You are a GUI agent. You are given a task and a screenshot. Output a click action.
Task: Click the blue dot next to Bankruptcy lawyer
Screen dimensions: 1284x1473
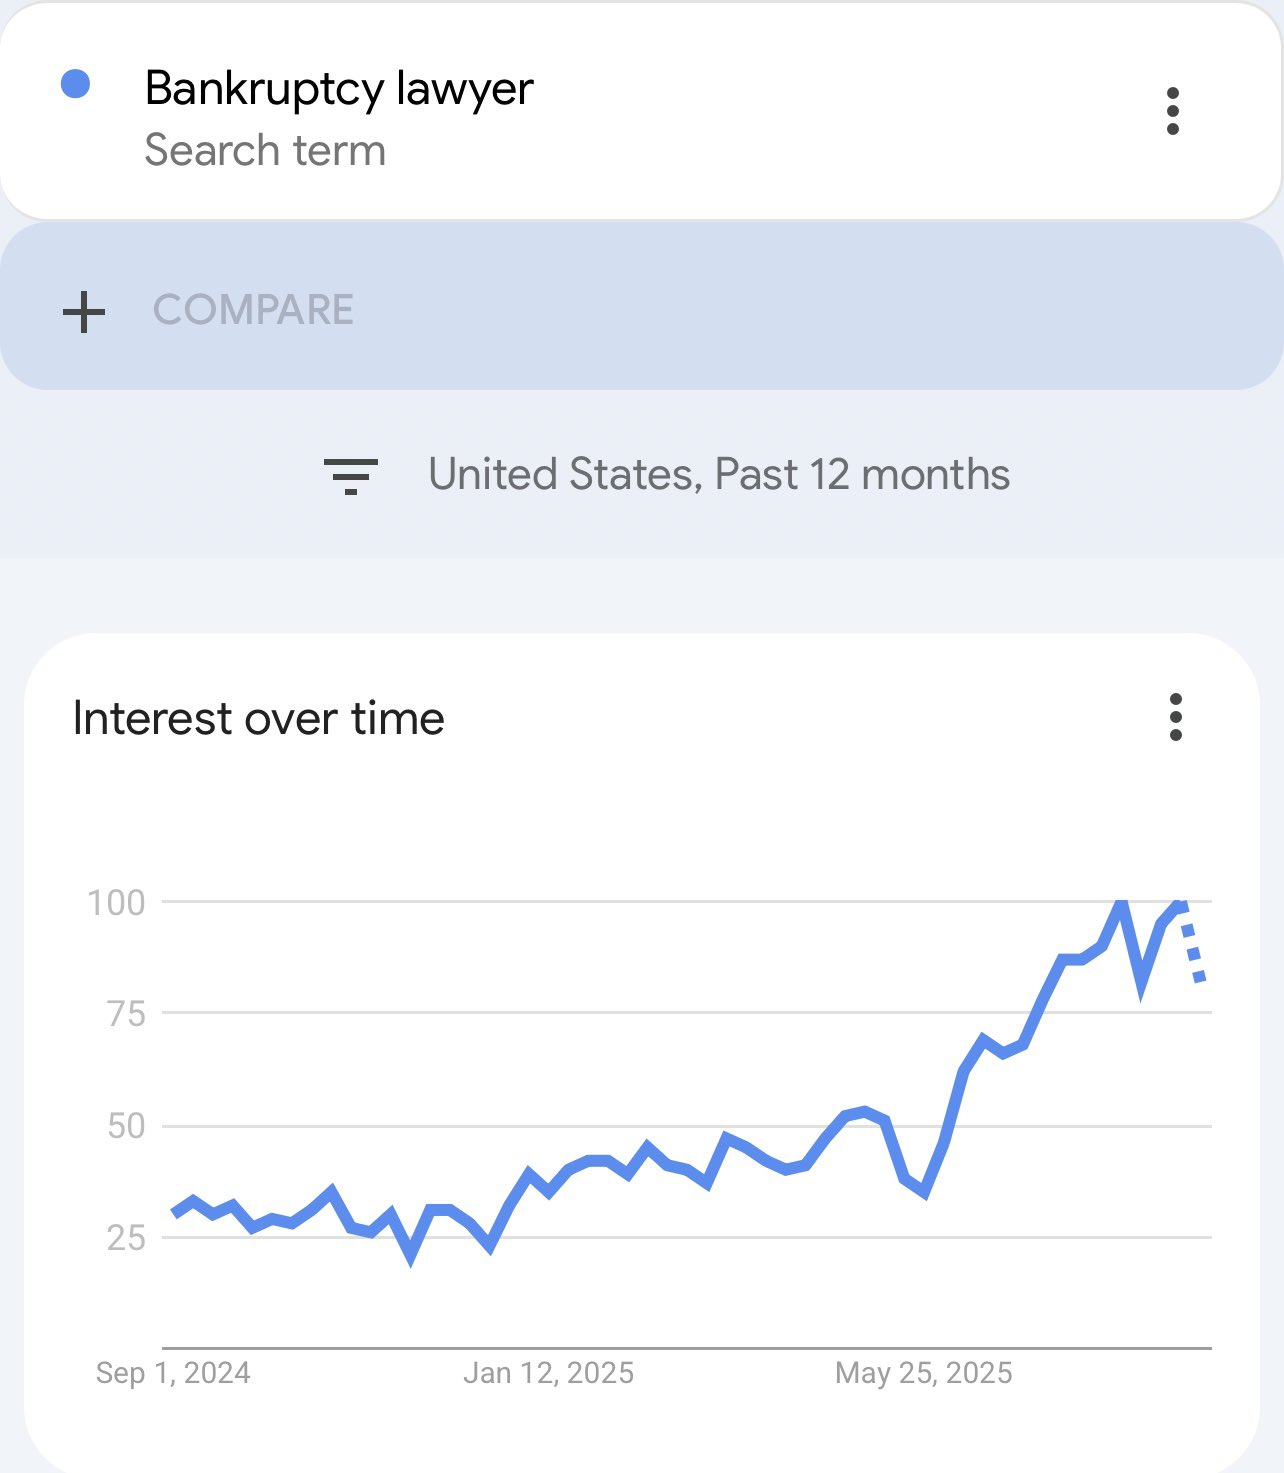click(x=76, y=85)
